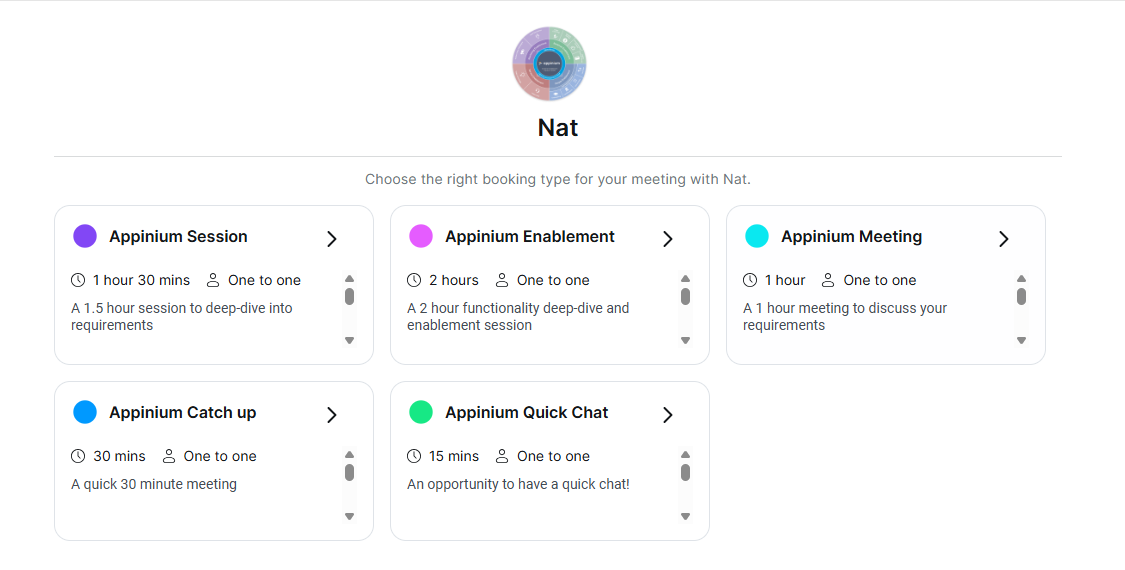Click the person icon in Appinium Meeting card
Screen dimensions: 1125x570
point(828,280)
